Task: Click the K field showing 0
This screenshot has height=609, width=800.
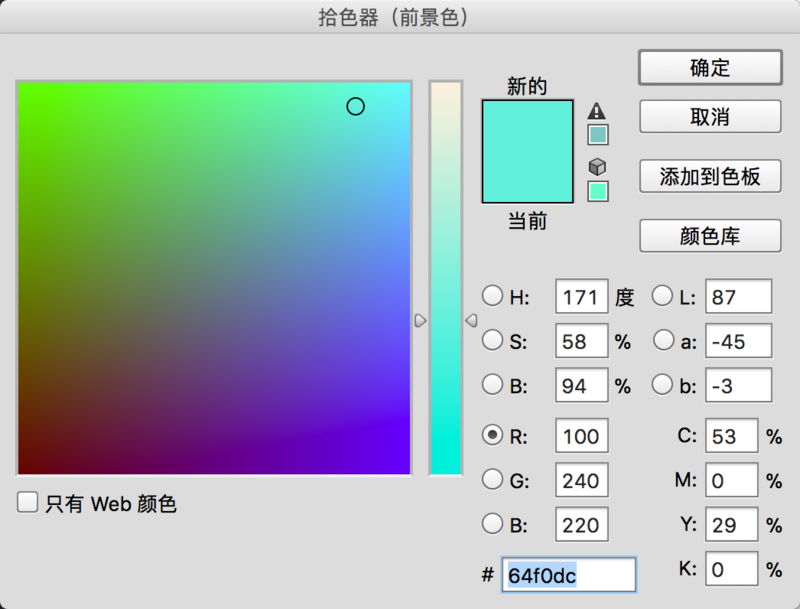Action: 732,569
